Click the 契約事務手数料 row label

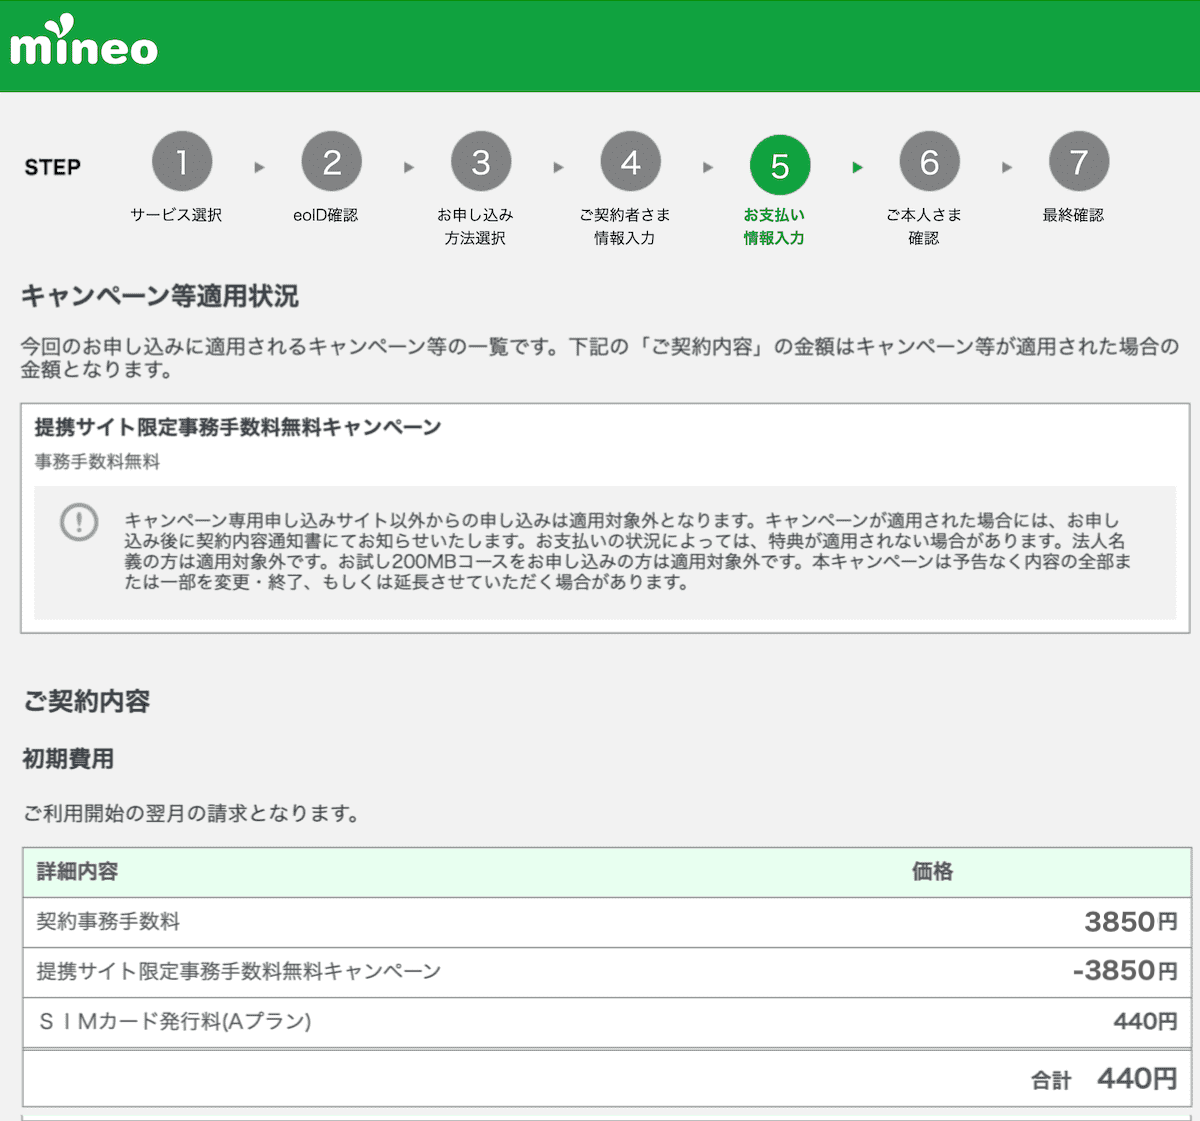(108, 921)
